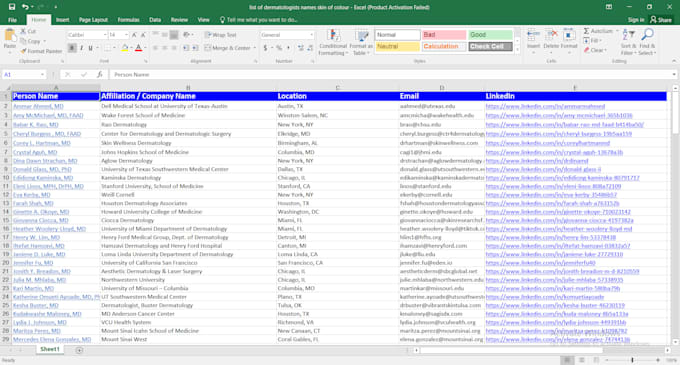Switch to the Formulas tab
Viewport: 680px width, 365px height.
(x=128, y=20)
